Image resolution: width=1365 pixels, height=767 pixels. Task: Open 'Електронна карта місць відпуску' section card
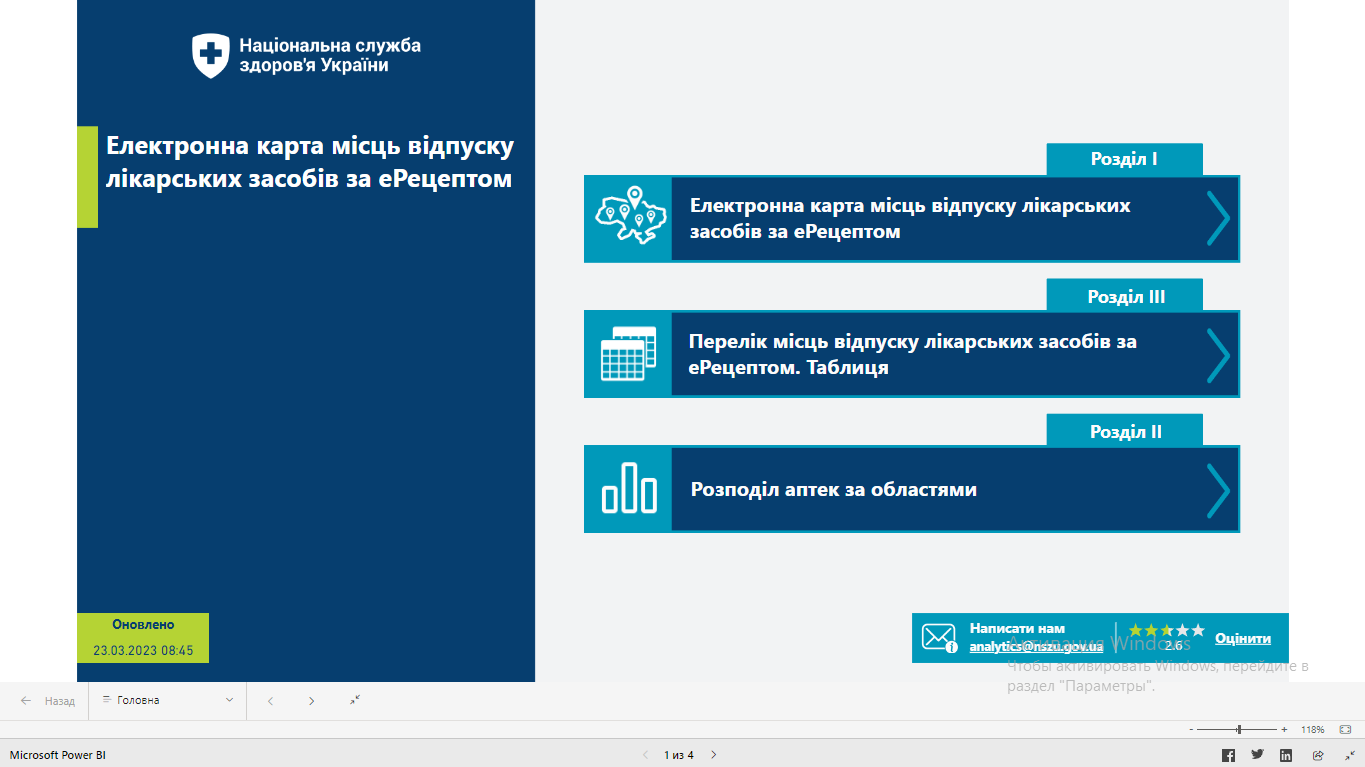[912, 219]
